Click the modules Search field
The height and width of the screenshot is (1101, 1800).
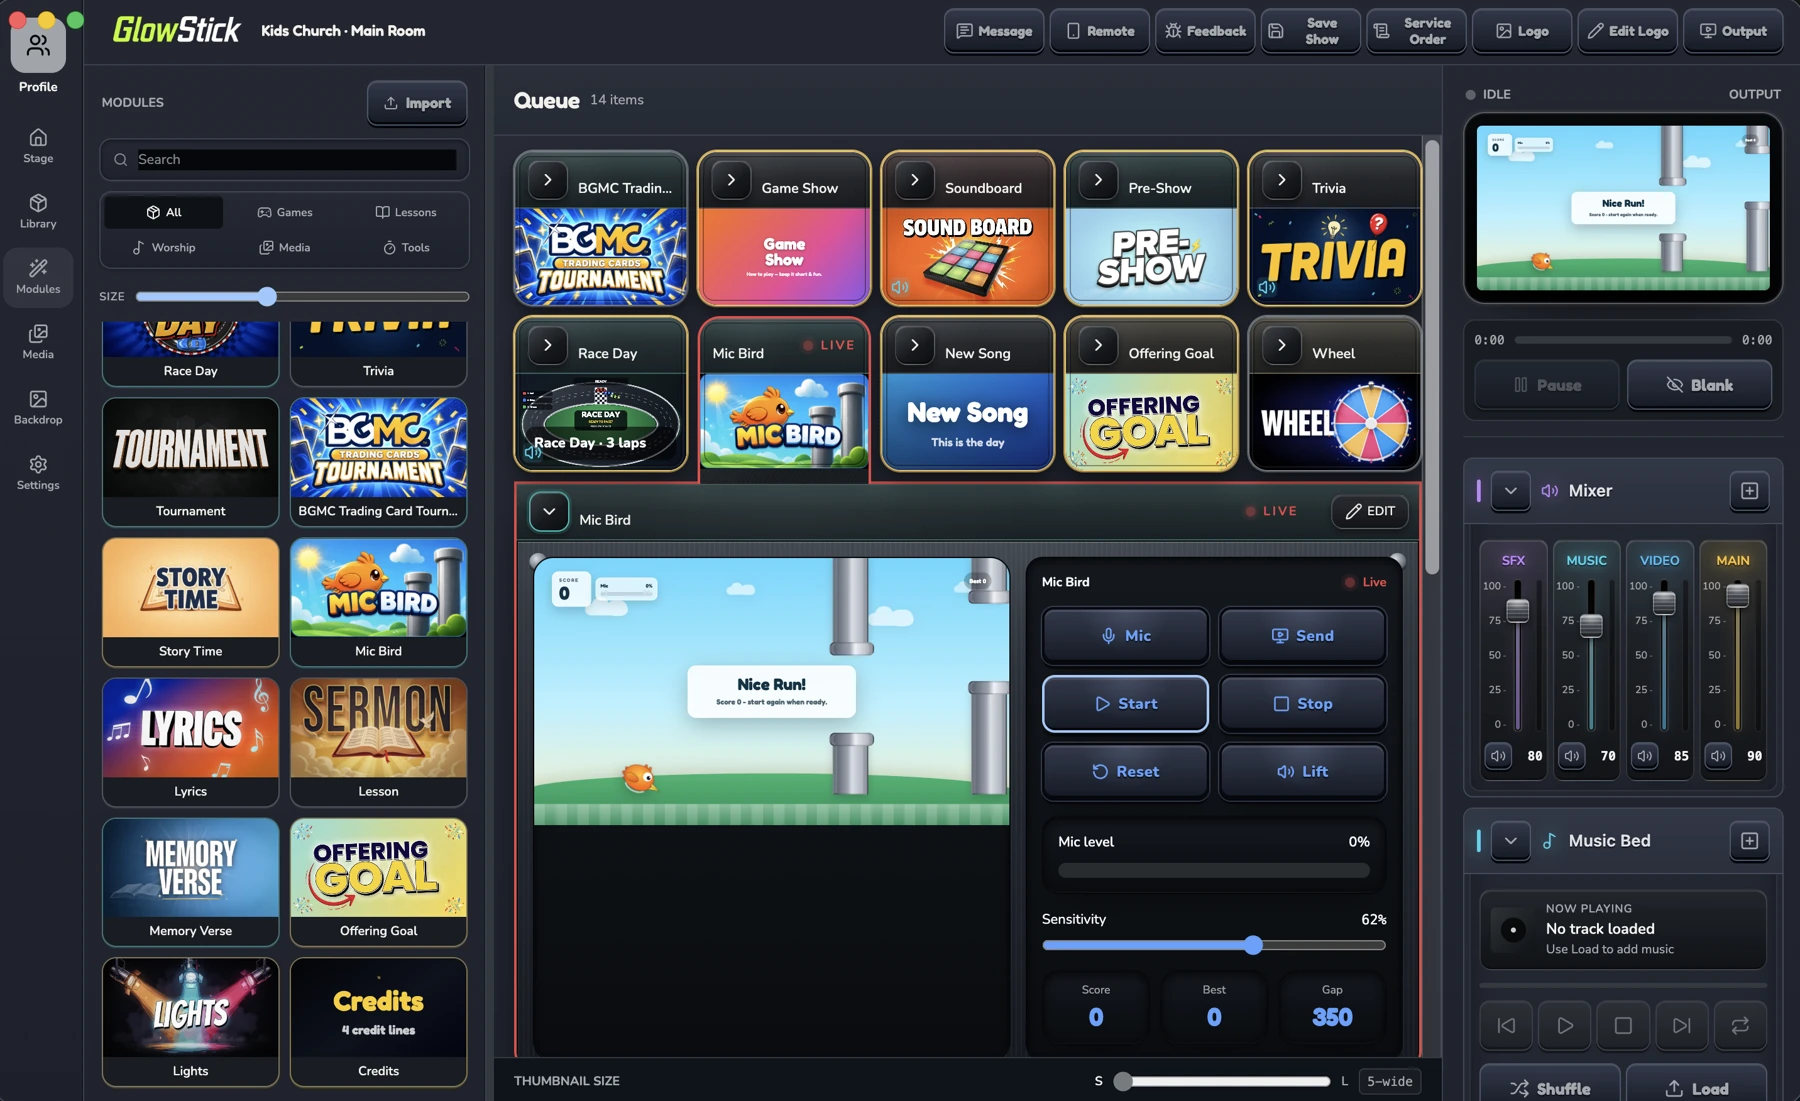click(284, 160)
